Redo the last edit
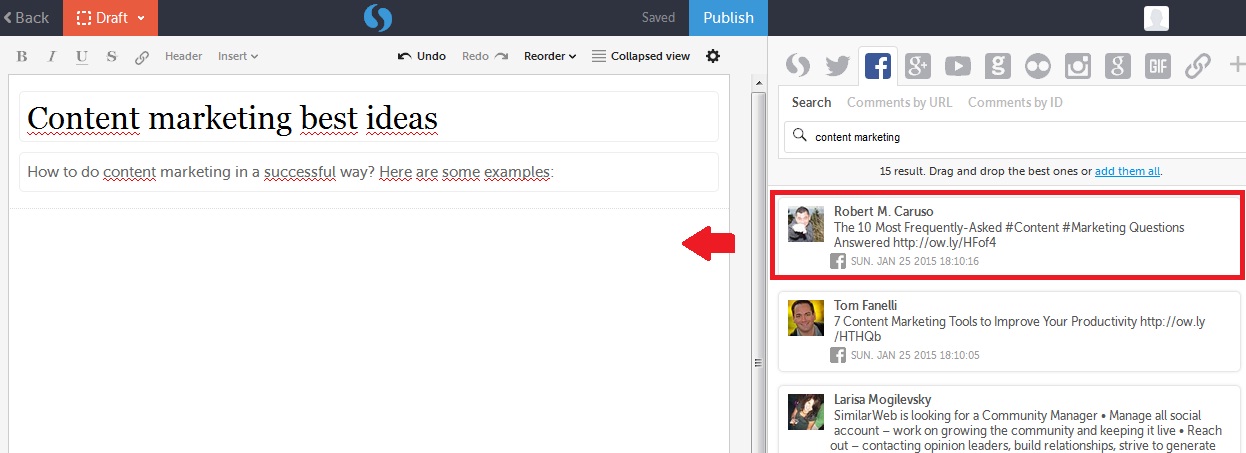Viewport: 1246px width, 453px height. pos(485,56)
